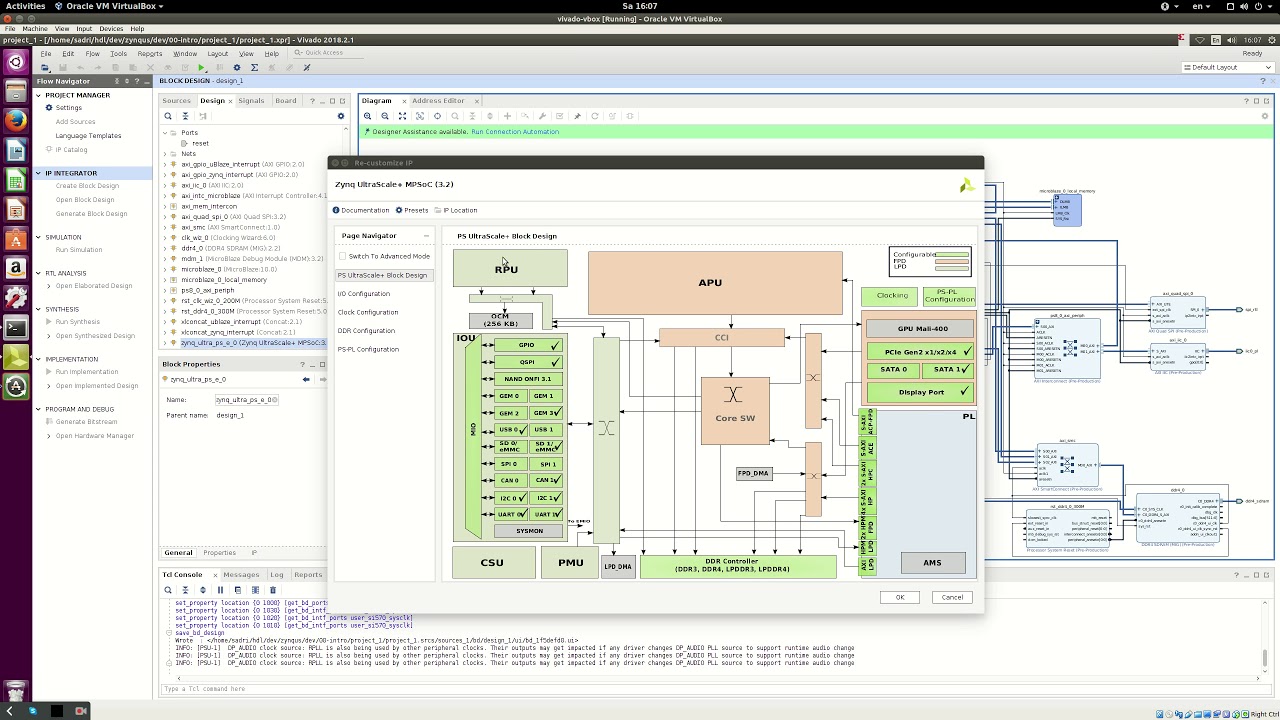Open Firefox from the Ubuntu dock
Screen dimensions: 1280x720
tap(15, 120)
